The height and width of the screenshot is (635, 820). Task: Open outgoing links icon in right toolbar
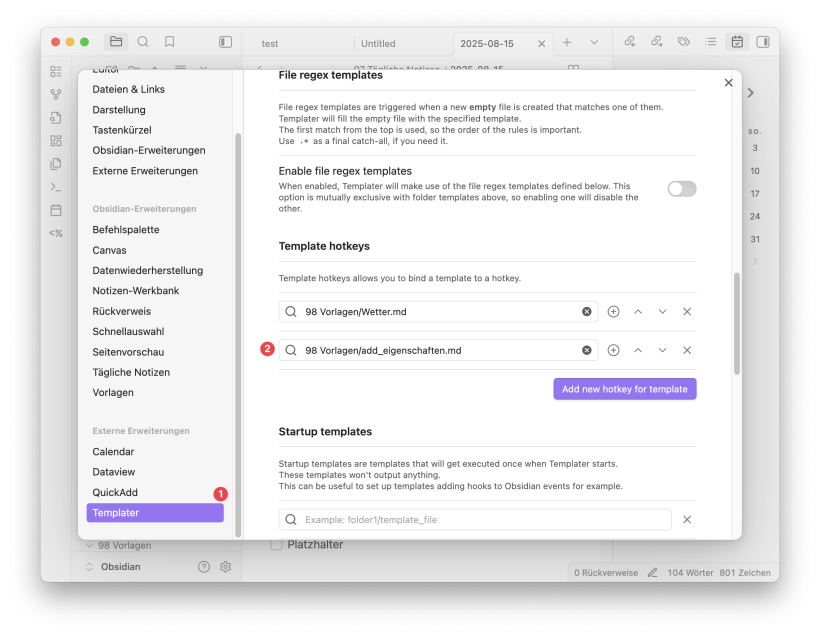[657, 41]
